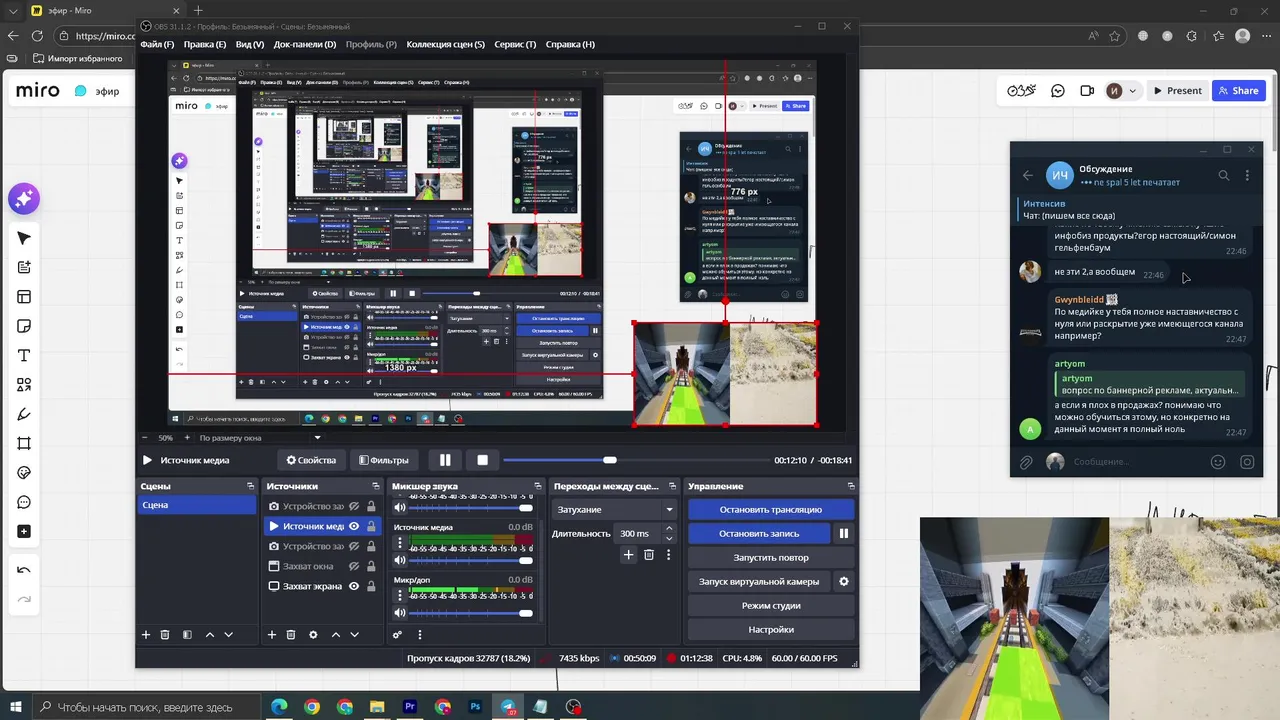Open Сервис (T) menu in OBS
This screenshot has height=720, width=1280.
click(515, 44)
